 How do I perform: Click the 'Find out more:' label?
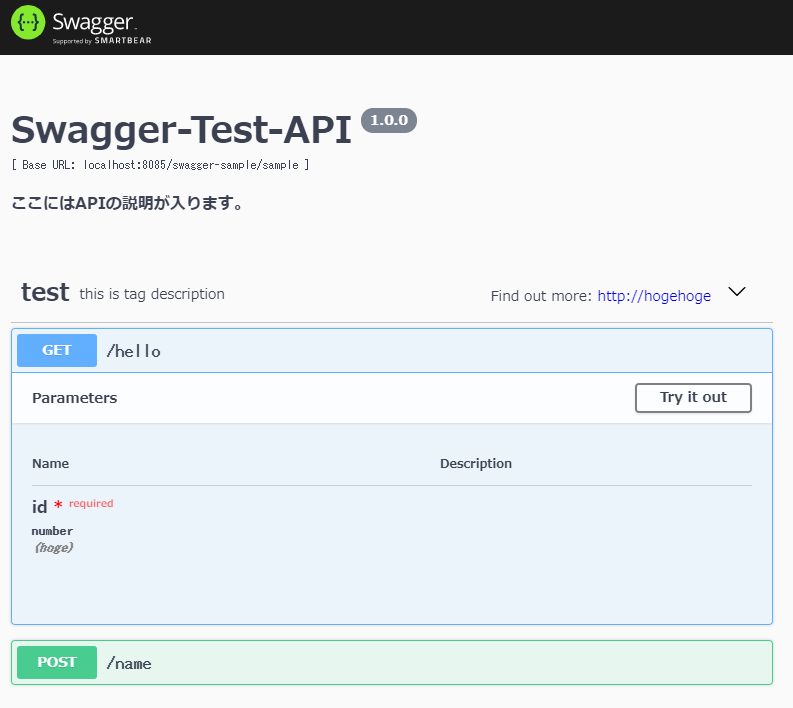pyautogui.click(x=541, y=296)
